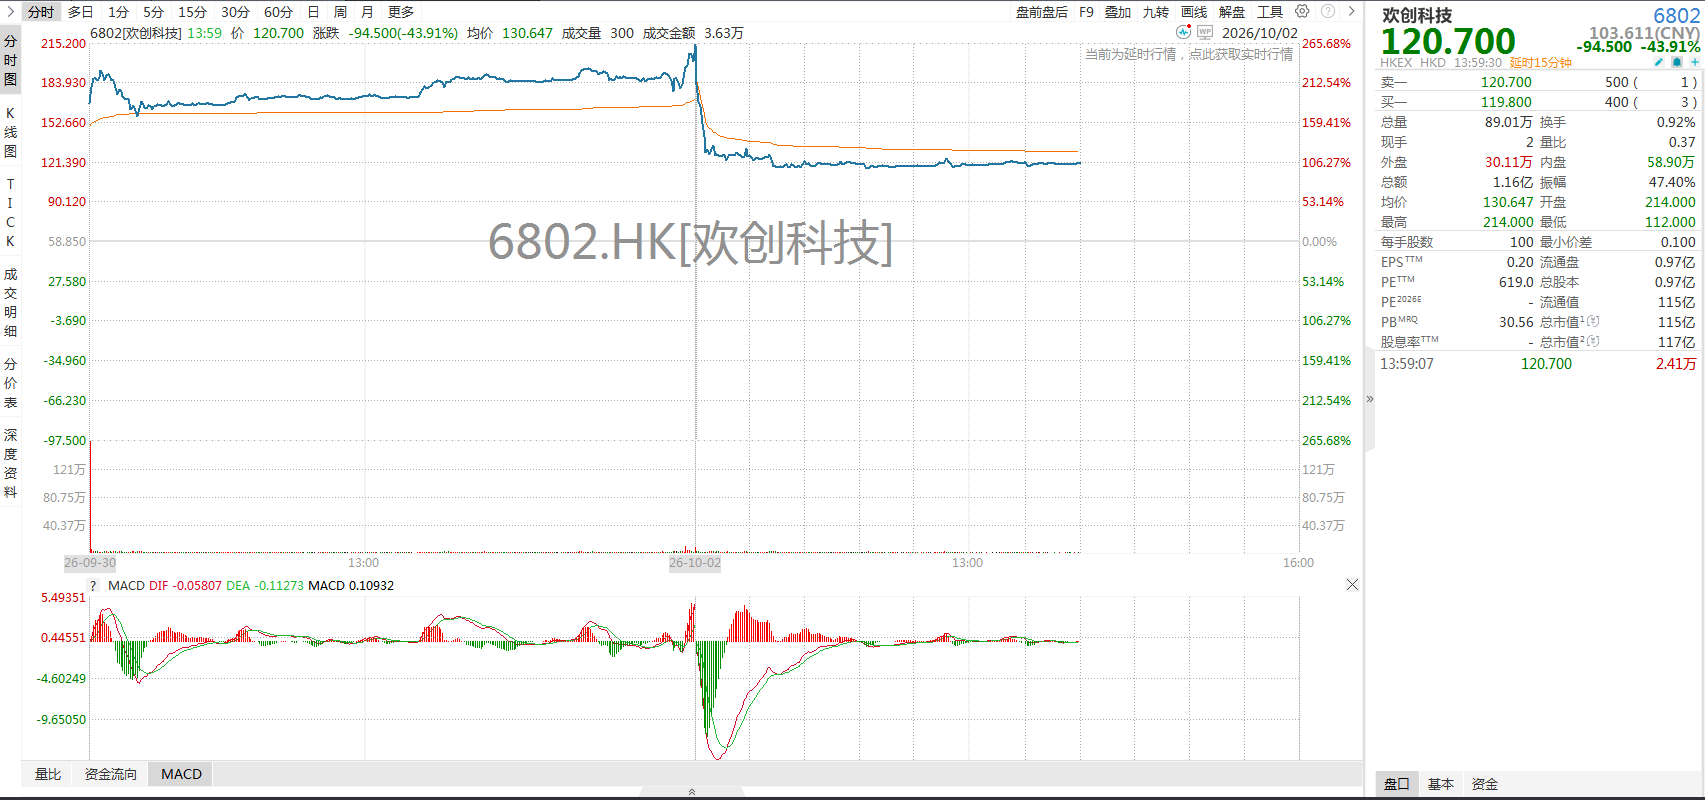
Task: Switch to 周 weekly chart
Action: pos(340,12)
